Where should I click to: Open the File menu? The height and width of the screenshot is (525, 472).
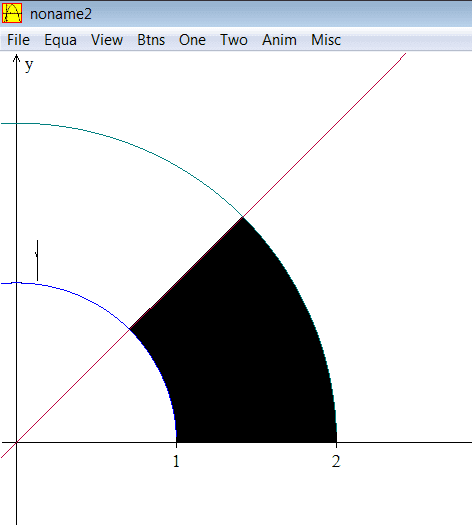click(x=18, y=40)
